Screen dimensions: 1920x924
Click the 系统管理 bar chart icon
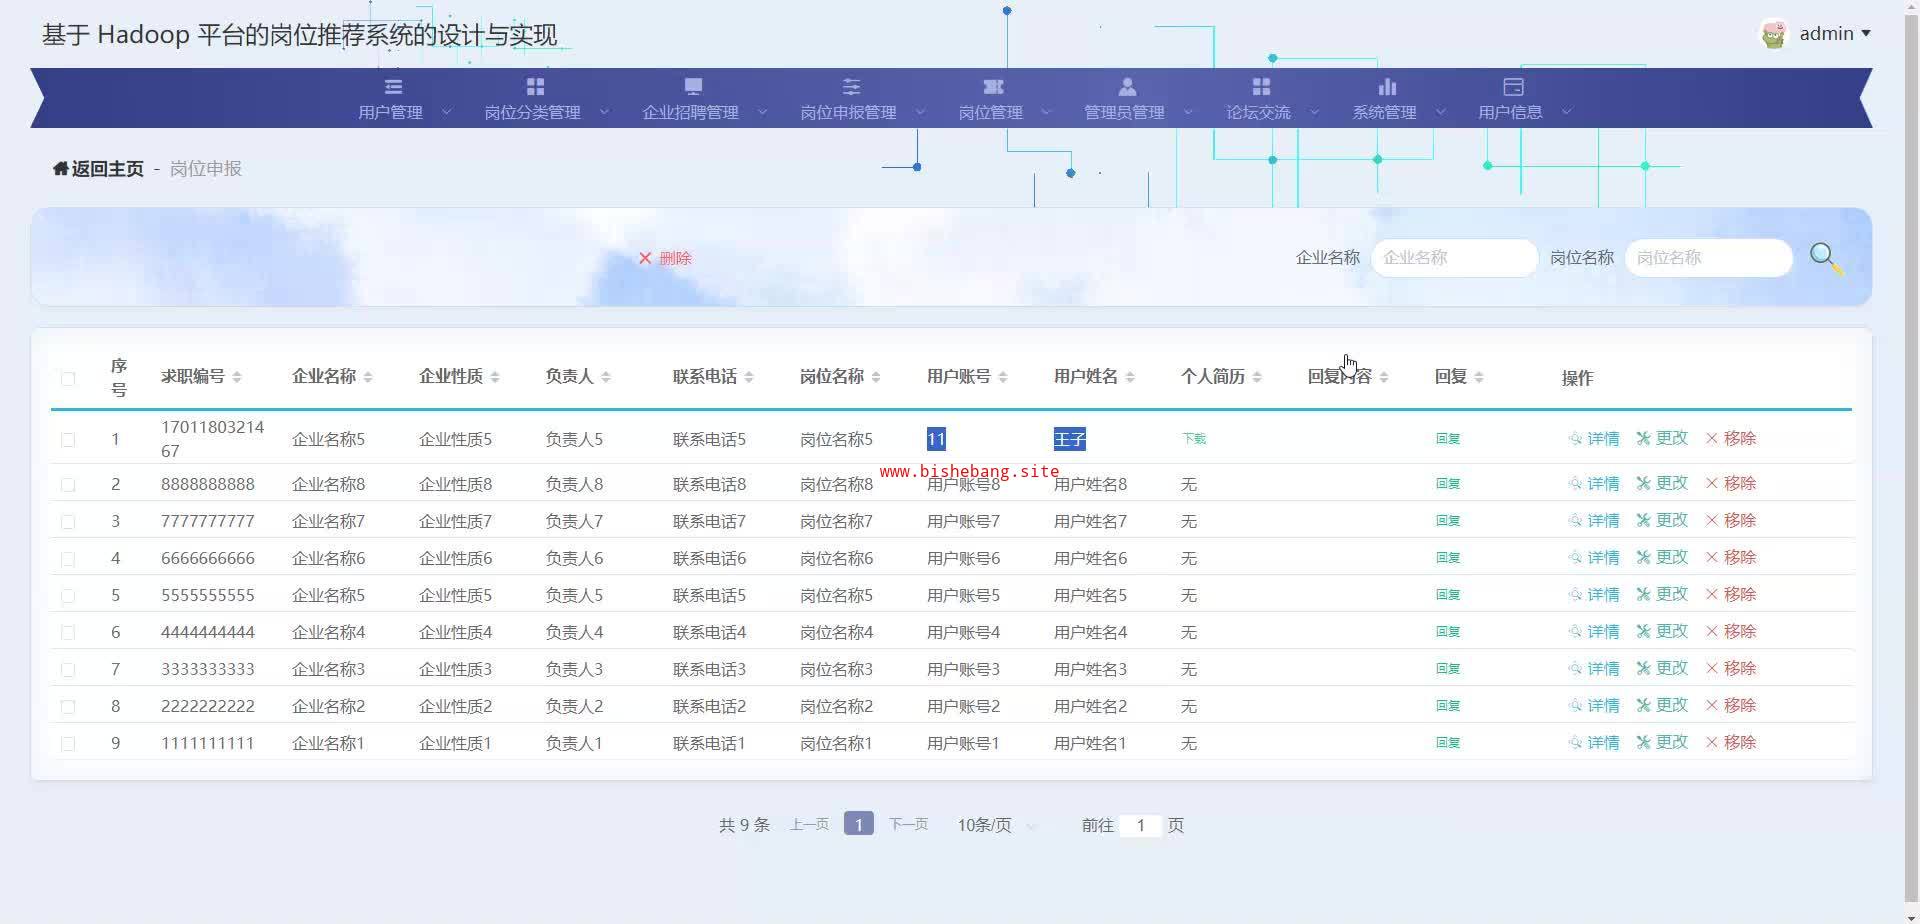point(1387,87)
